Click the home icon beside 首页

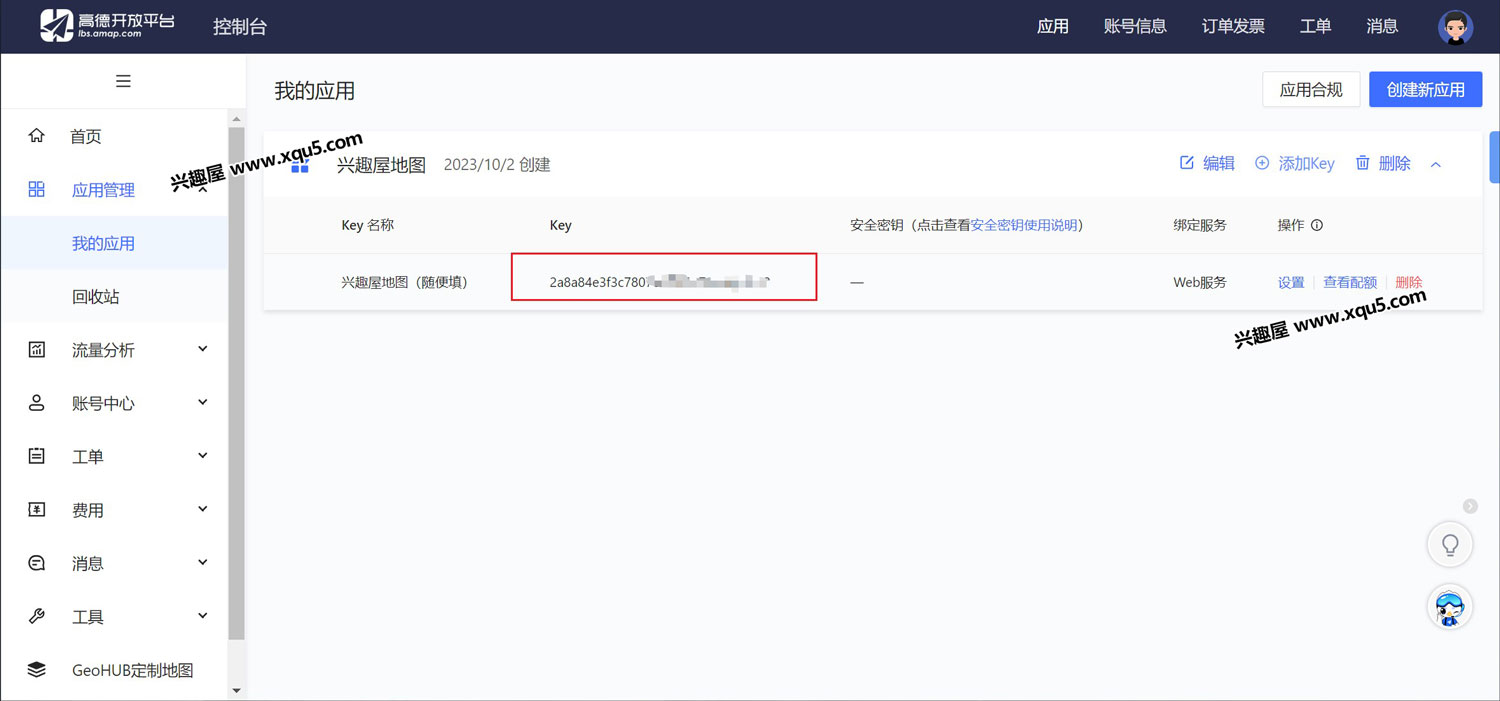pyautogui.click(x=37, y=135)
